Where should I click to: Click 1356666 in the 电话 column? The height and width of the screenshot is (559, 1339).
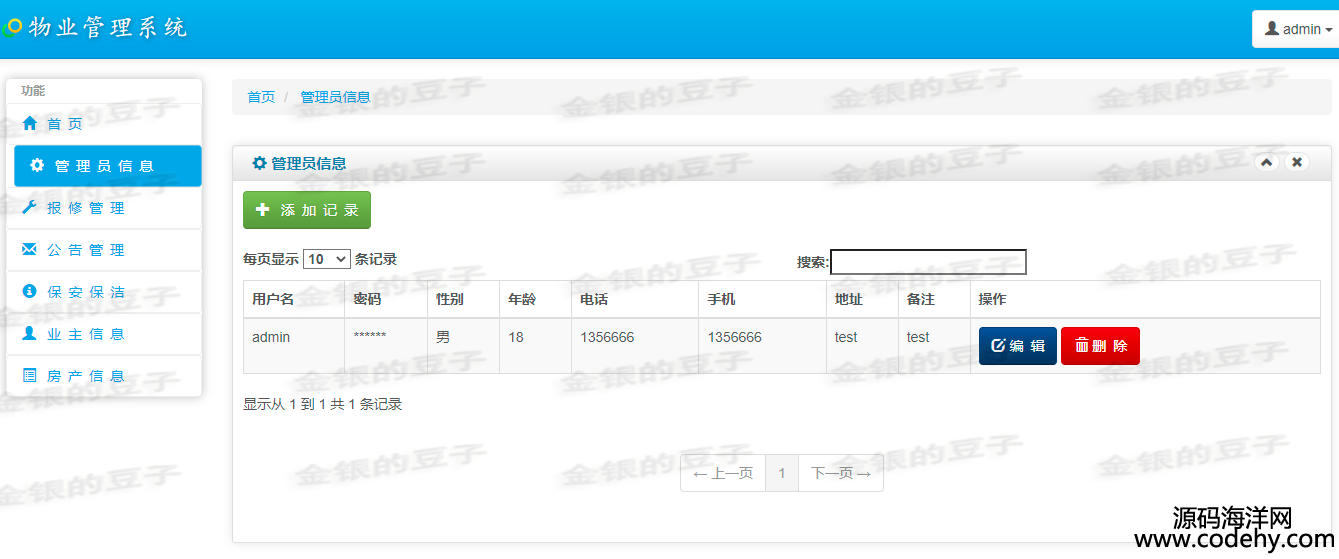(x=635, y=346)
